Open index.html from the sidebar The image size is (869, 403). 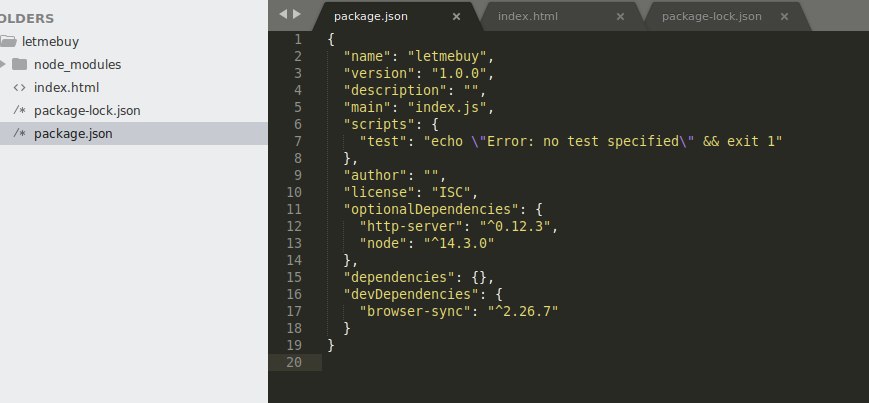67,88
